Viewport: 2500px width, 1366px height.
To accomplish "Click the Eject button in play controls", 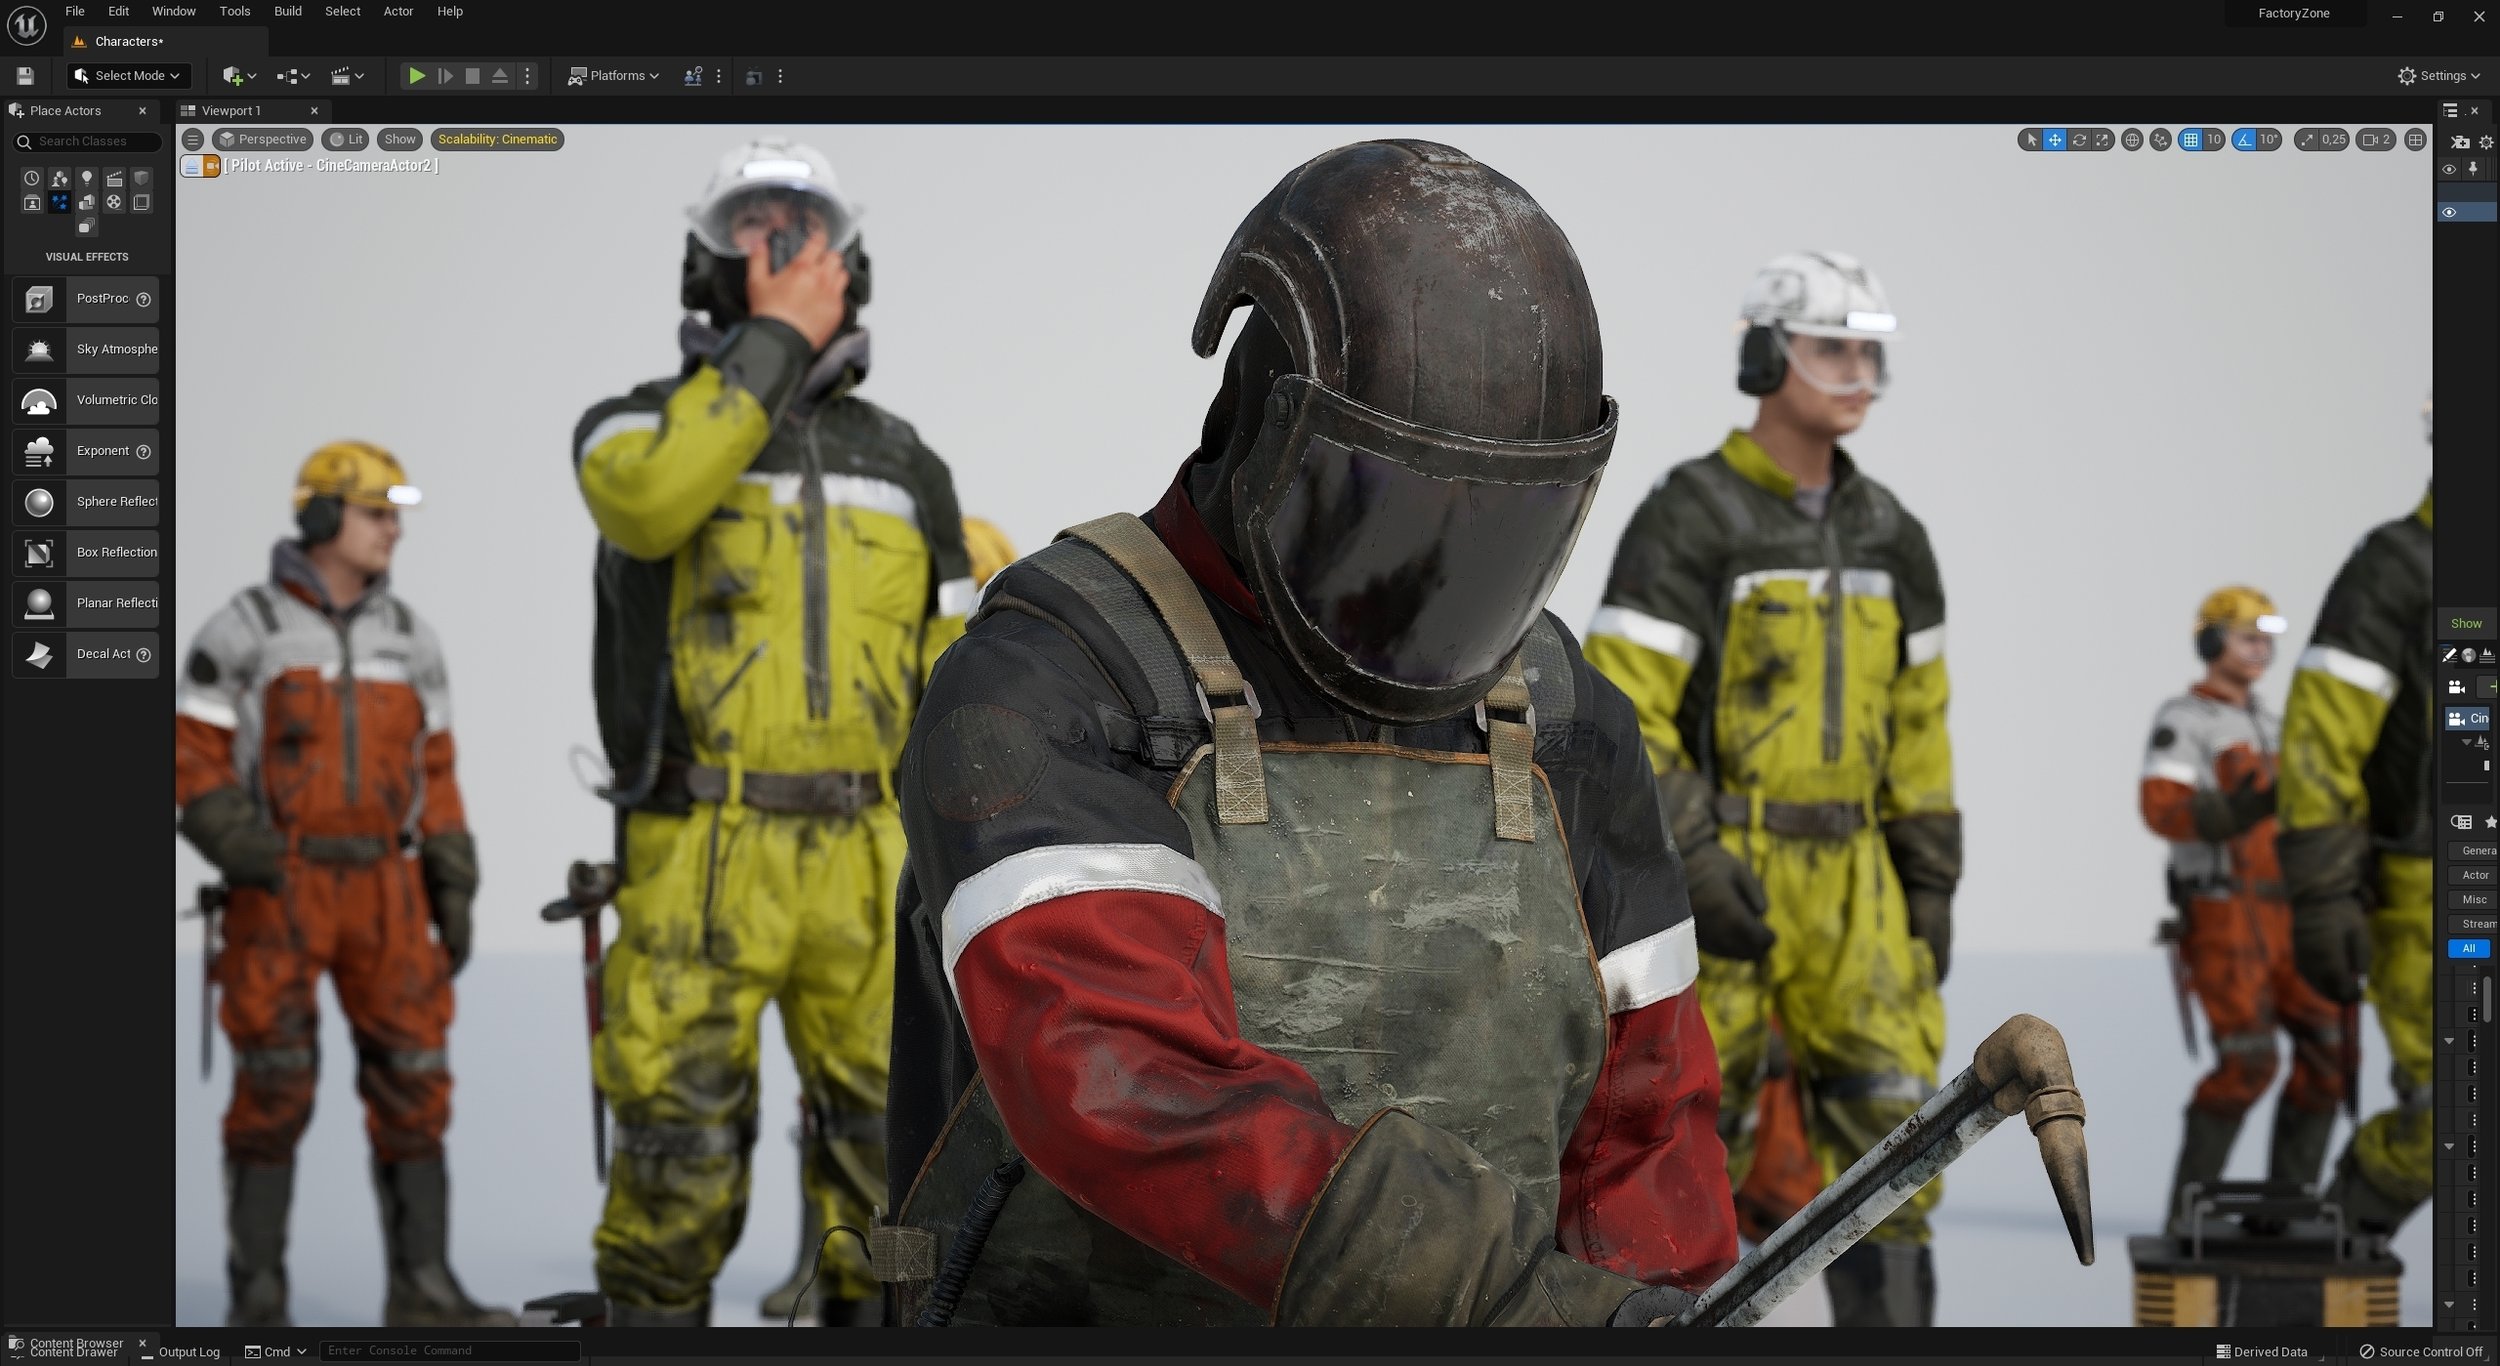I will 500,76.
